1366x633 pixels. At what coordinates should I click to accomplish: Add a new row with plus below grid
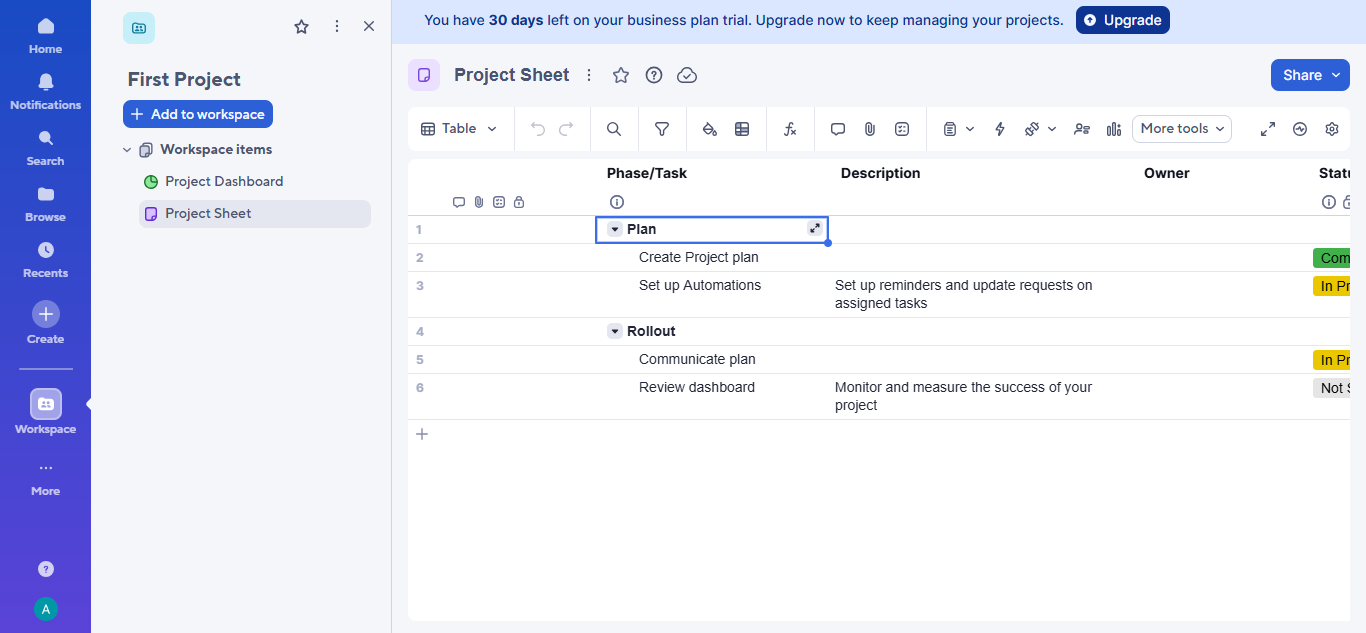(422, 434)
